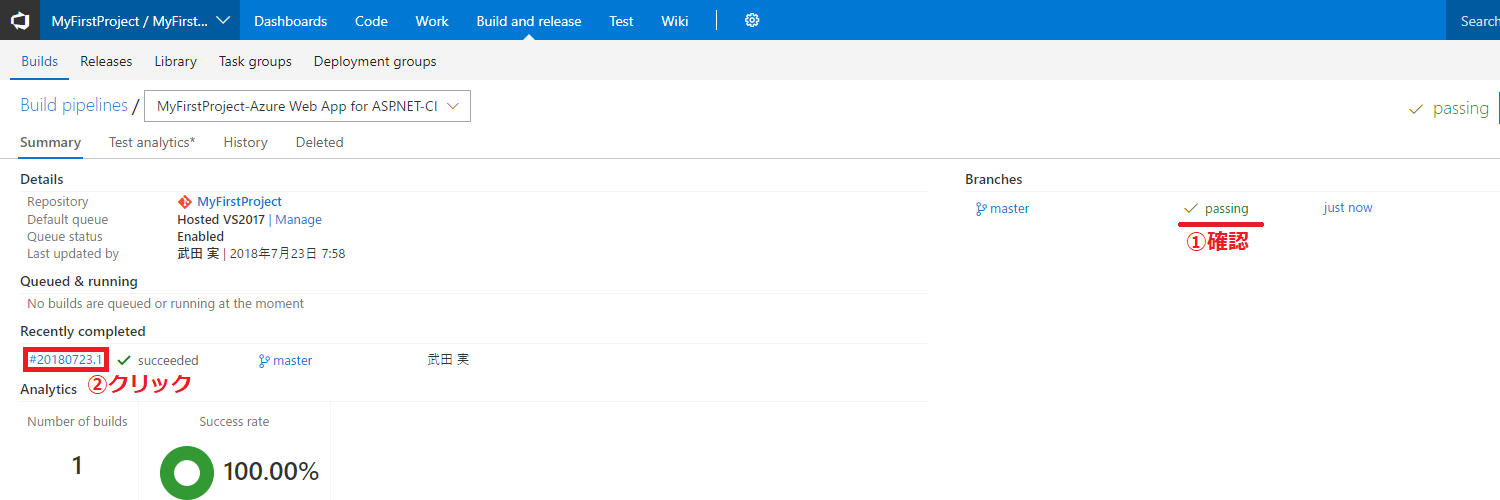Click the branch icon next to master in Branches
The height and width of the screenshot is (500, 1500).
(x=981, y=209)
